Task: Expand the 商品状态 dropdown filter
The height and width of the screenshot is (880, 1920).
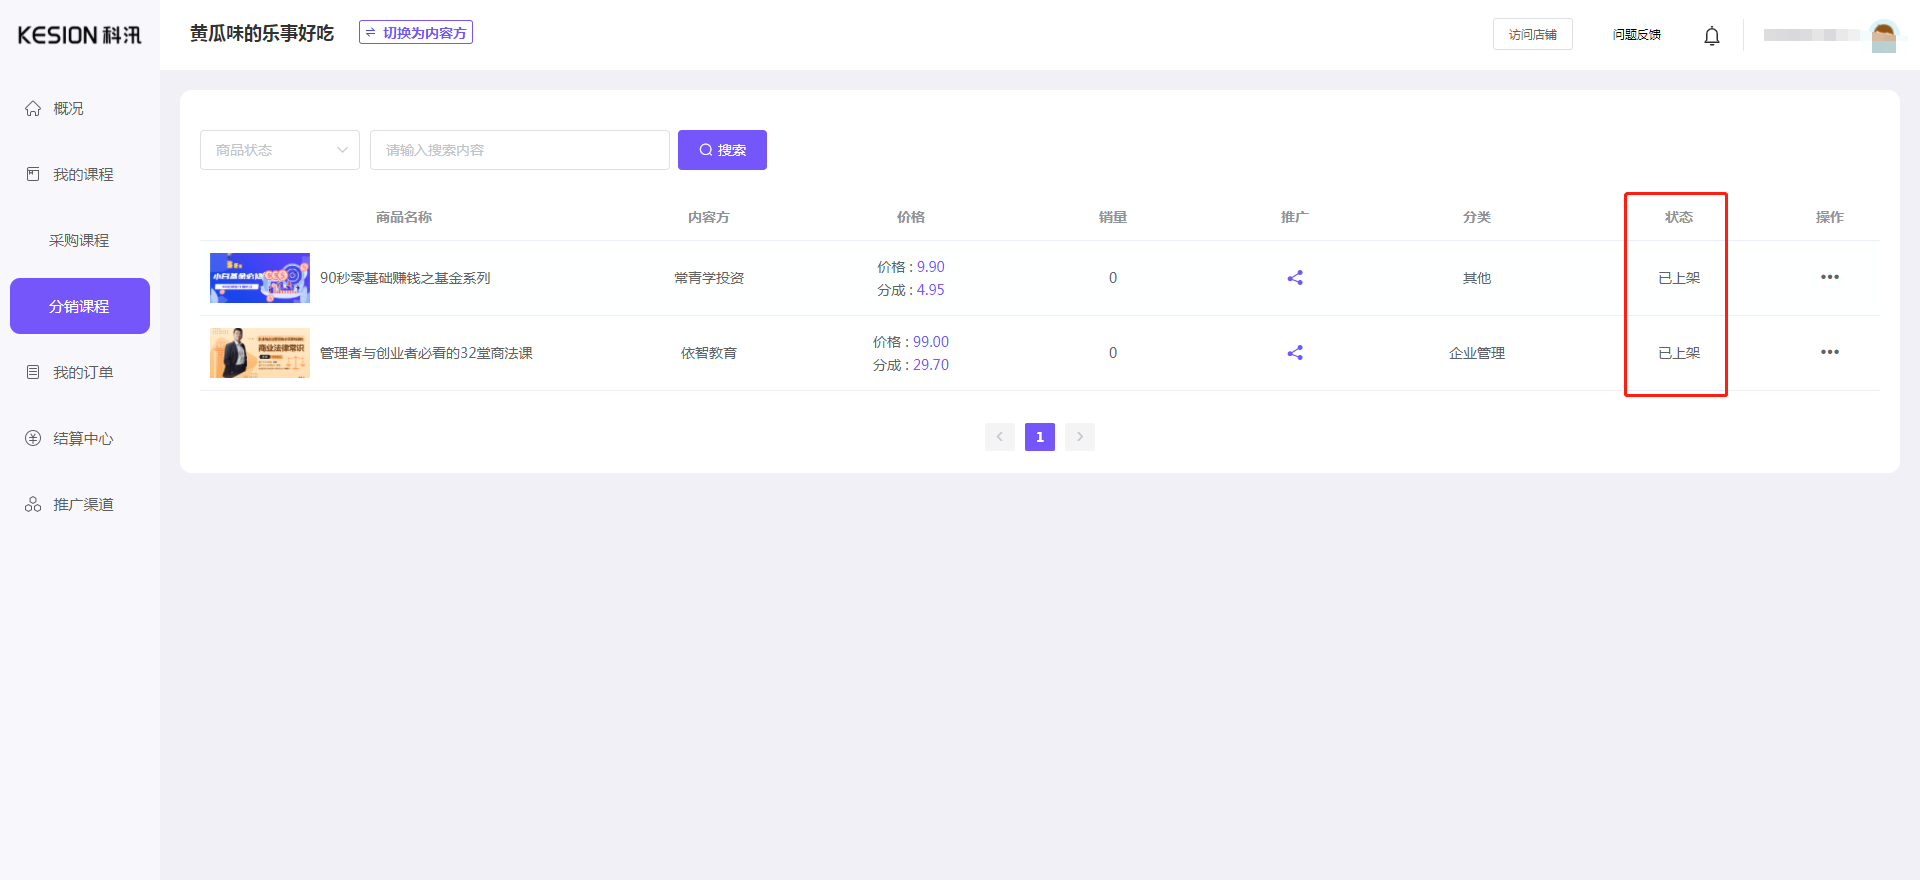Action: click(x=279, y=150)
